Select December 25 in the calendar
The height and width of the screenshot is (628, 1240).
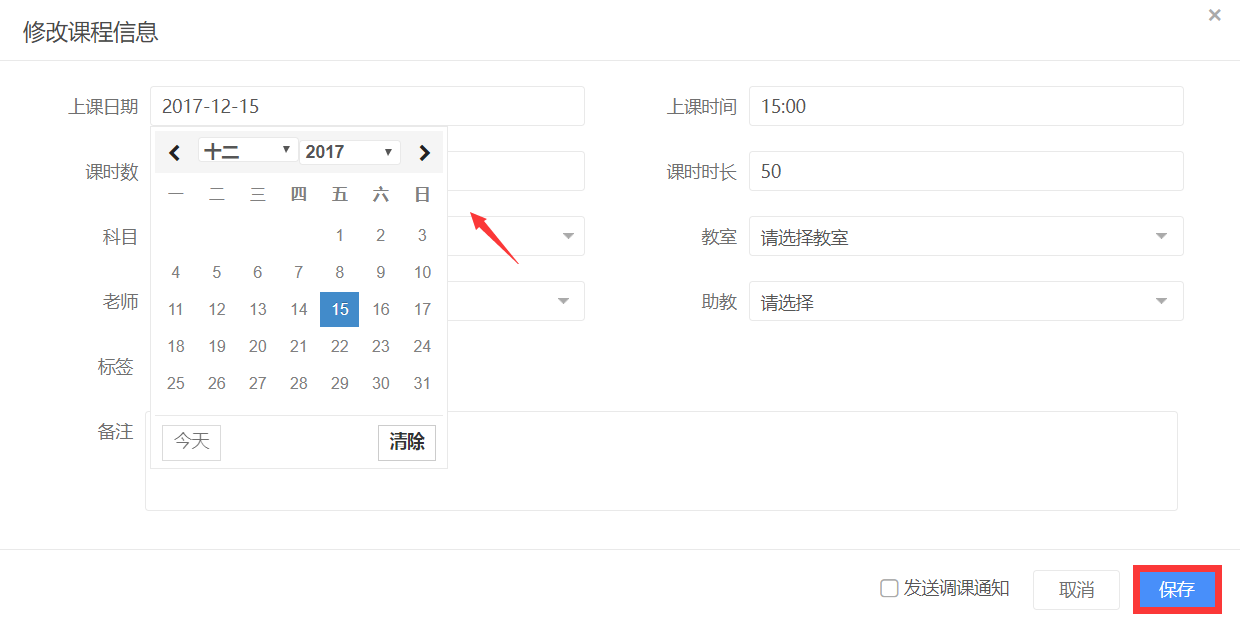[x=176, y=384]
